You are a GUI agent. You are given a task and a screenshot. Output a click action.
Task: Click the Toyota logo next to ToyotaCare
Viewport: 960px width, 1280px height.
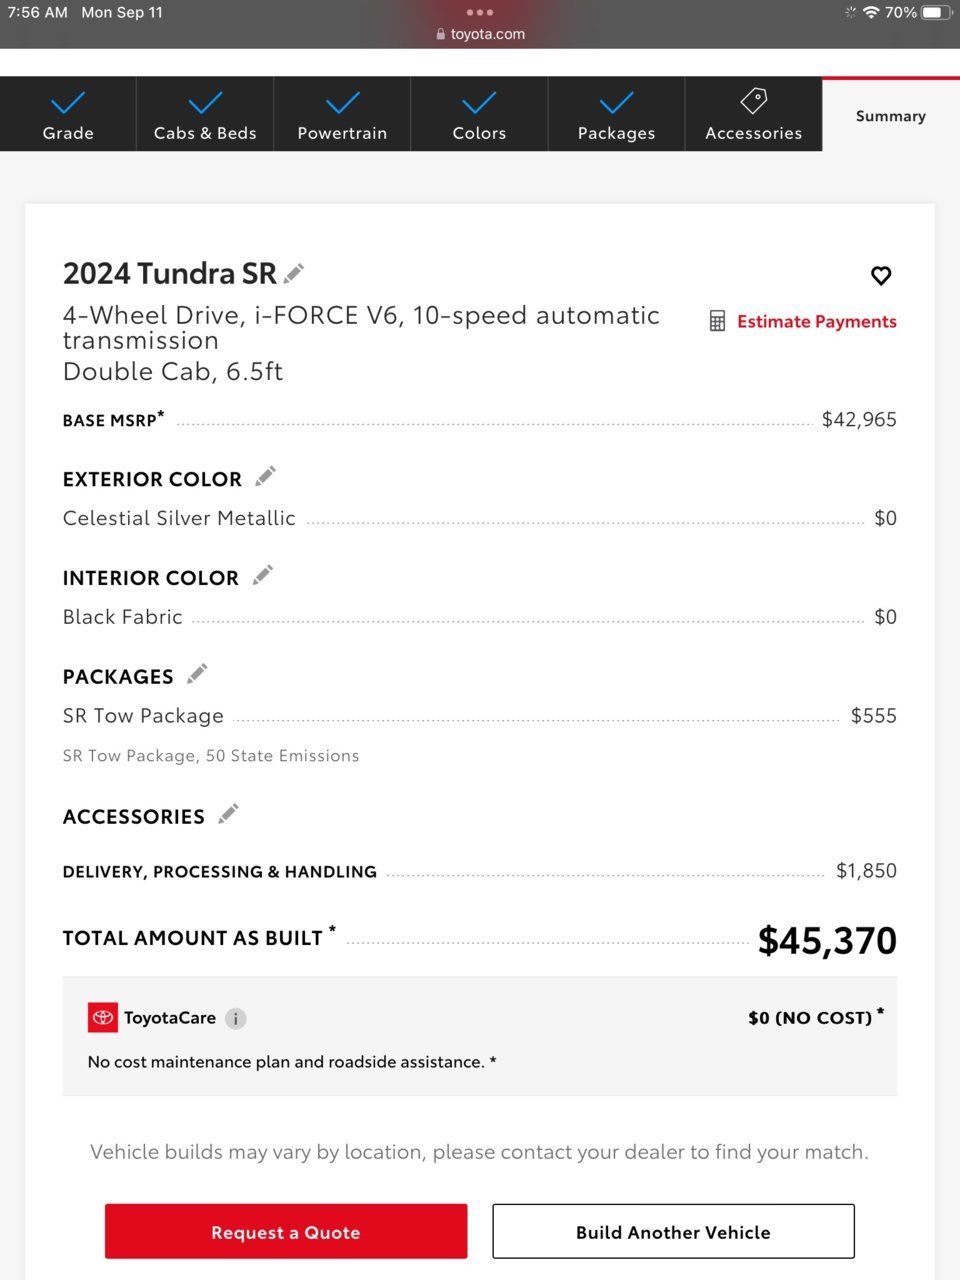coord(103,1018)
